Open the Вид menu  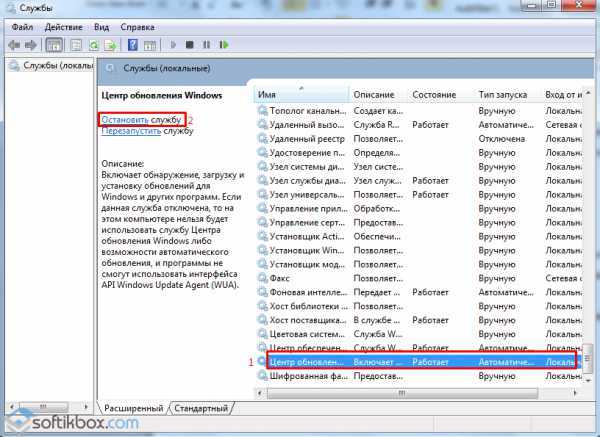point(101,27)
